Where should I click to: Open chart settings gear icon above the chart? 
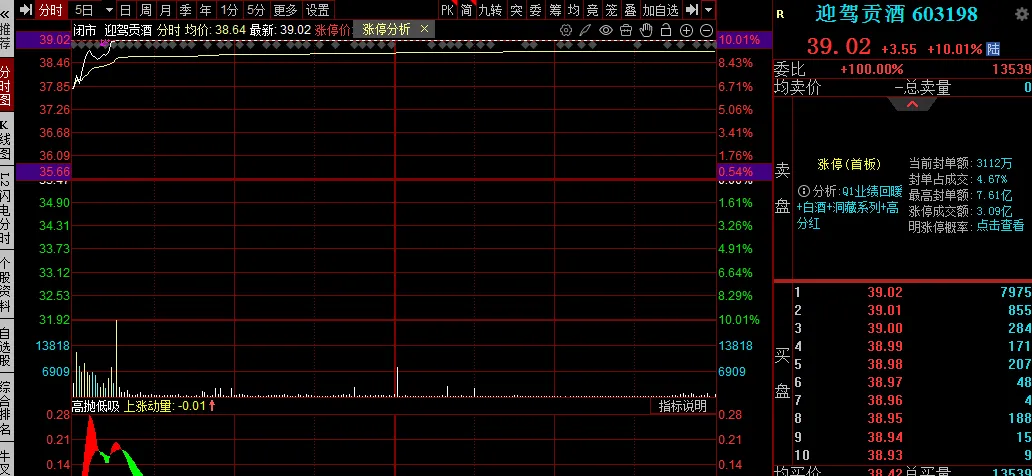pyautogui.click(x=565, y=30)
